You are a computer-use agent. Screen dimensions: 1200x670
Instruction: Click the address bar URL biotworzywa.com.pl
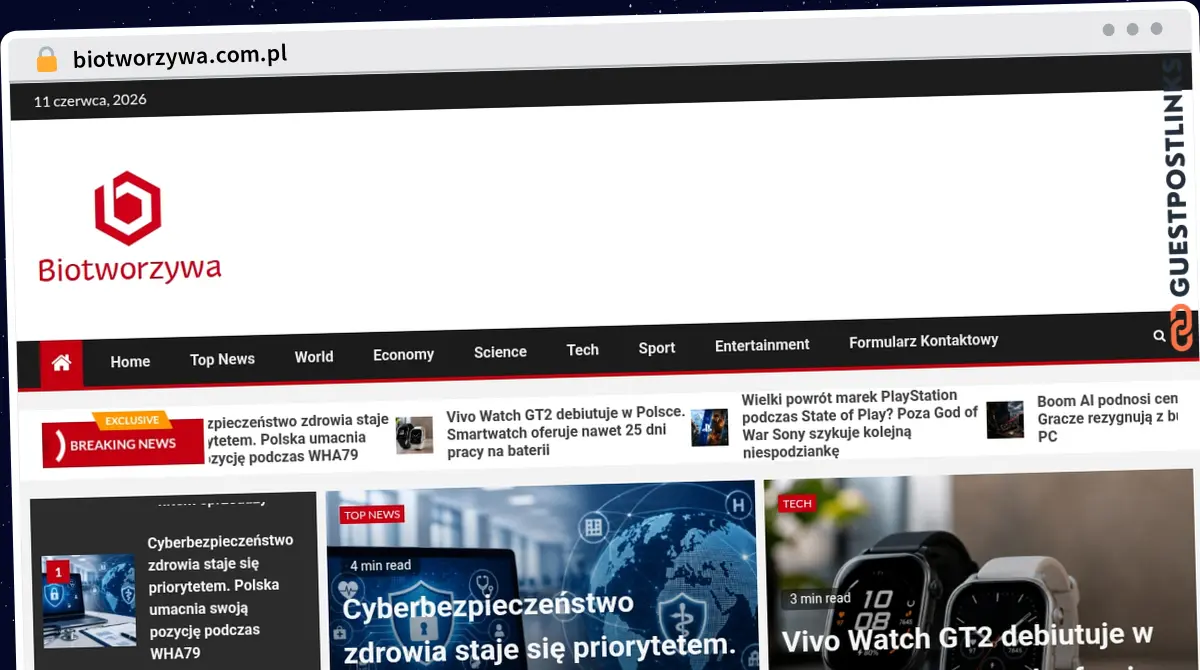[x=180, y=57]
